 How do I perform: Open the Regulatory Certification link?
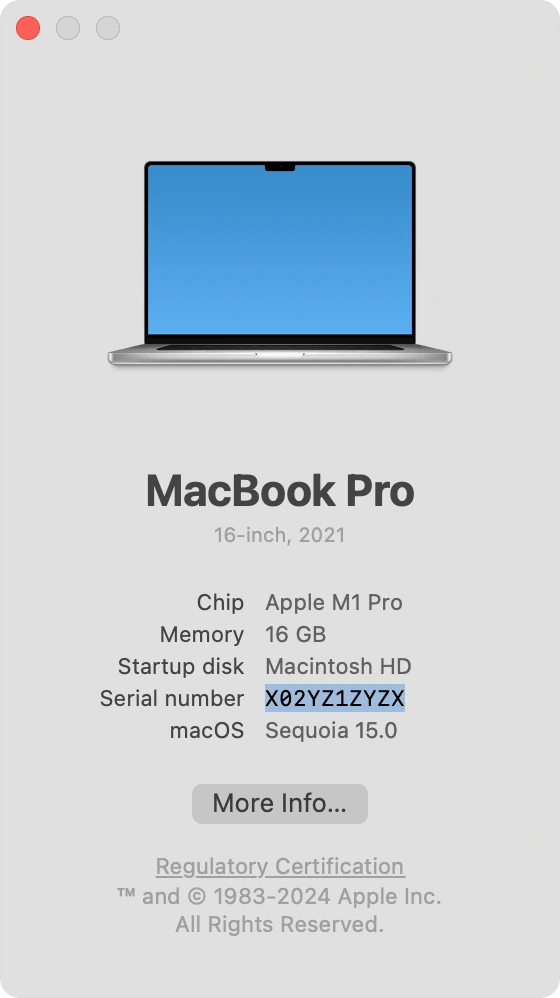pyautogui.click(x=280, y=866)
